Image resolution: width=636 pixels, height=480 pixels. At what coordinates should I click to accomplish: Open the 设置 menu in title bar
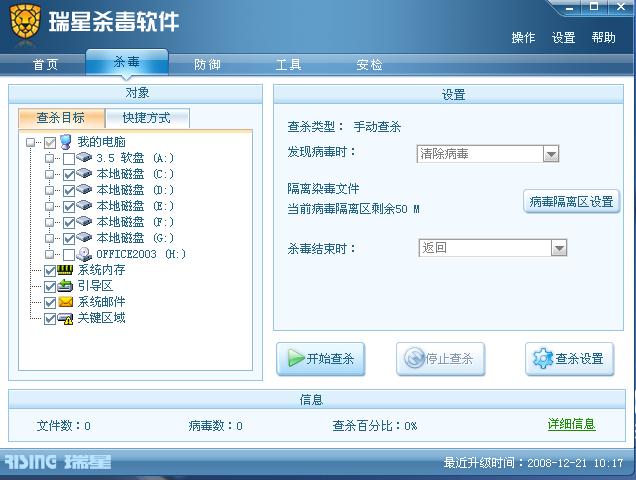563,38
